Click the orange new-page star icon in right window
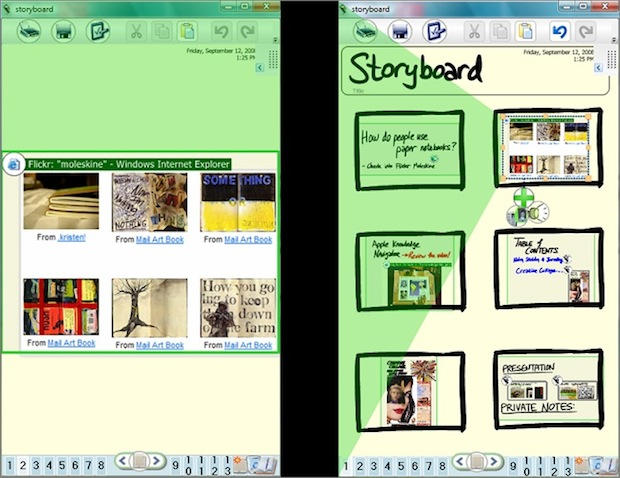This screenshot has width=620, height=478. point(580,463)
